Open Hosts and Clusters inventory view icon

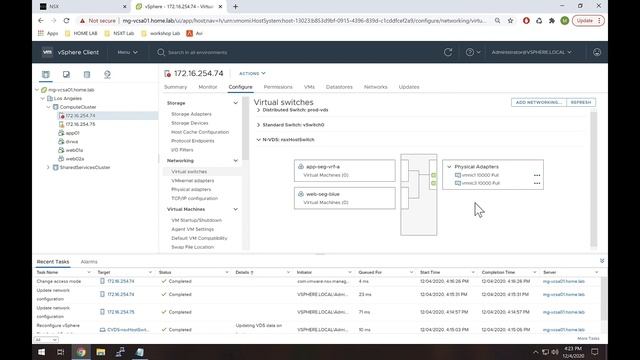coord(46,74)
